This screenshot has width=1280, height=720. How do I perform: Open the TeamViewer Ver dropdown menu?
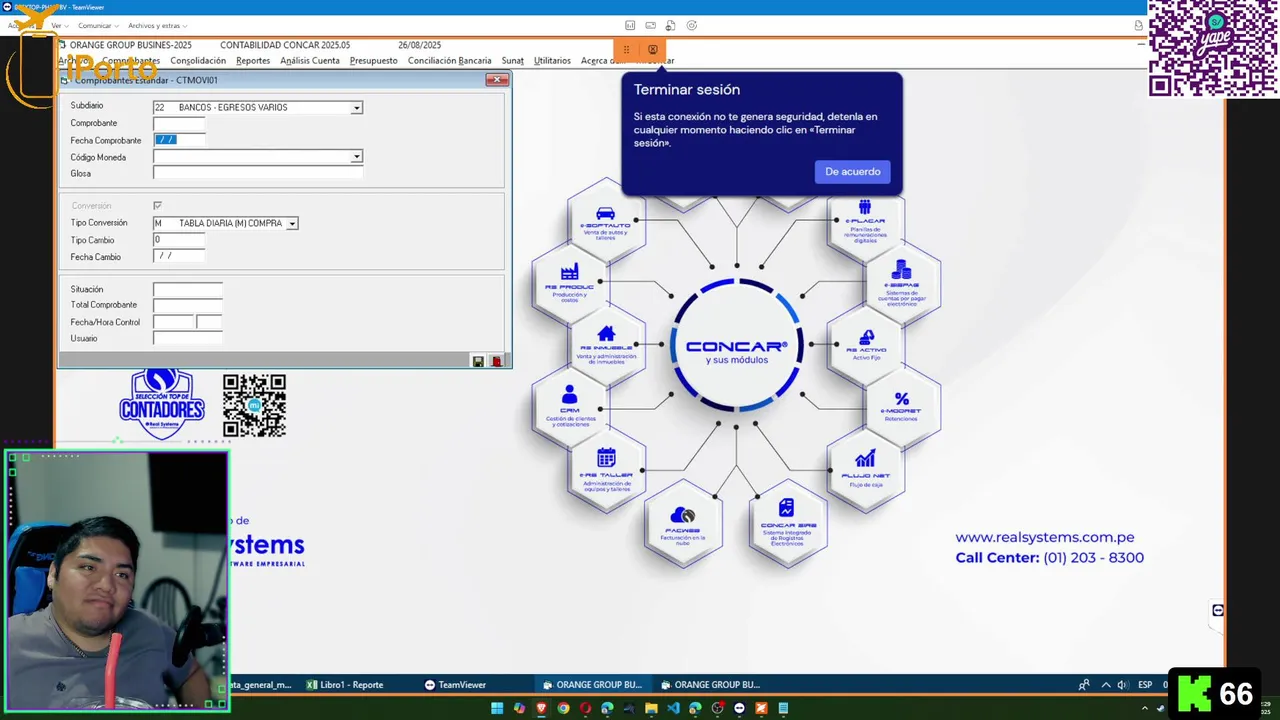59,26
